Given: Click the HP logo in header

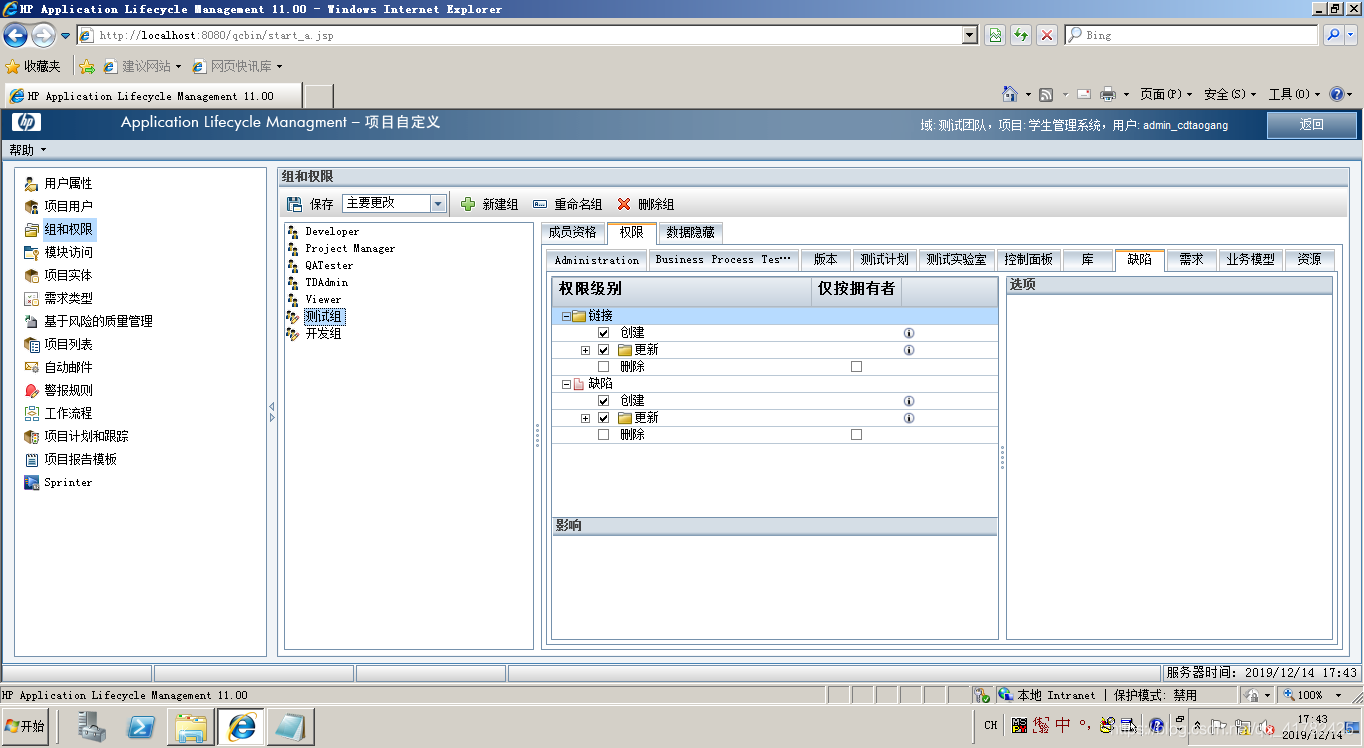Looking at the screenshot, I should (x=27, y=123).
